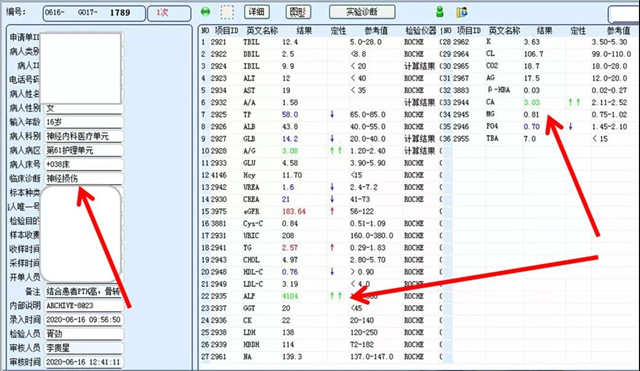This screenshot has width=640, height=371.
Task: Click the 录入时间 field 2020-06-16 09:56:50
Action: point(83,320)
